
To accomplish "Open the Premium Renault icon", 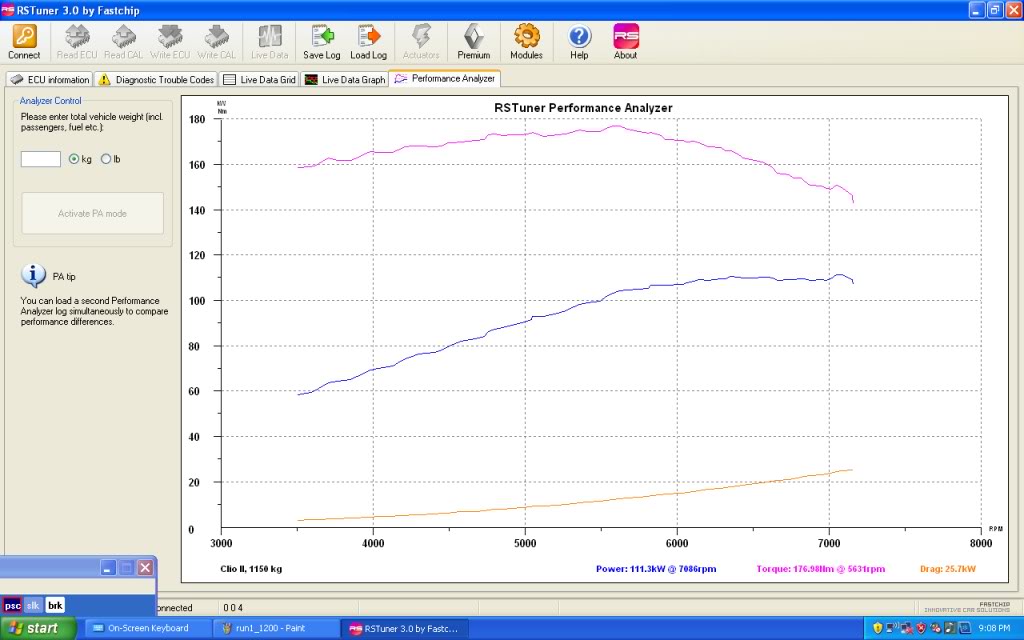I will 473,37.
